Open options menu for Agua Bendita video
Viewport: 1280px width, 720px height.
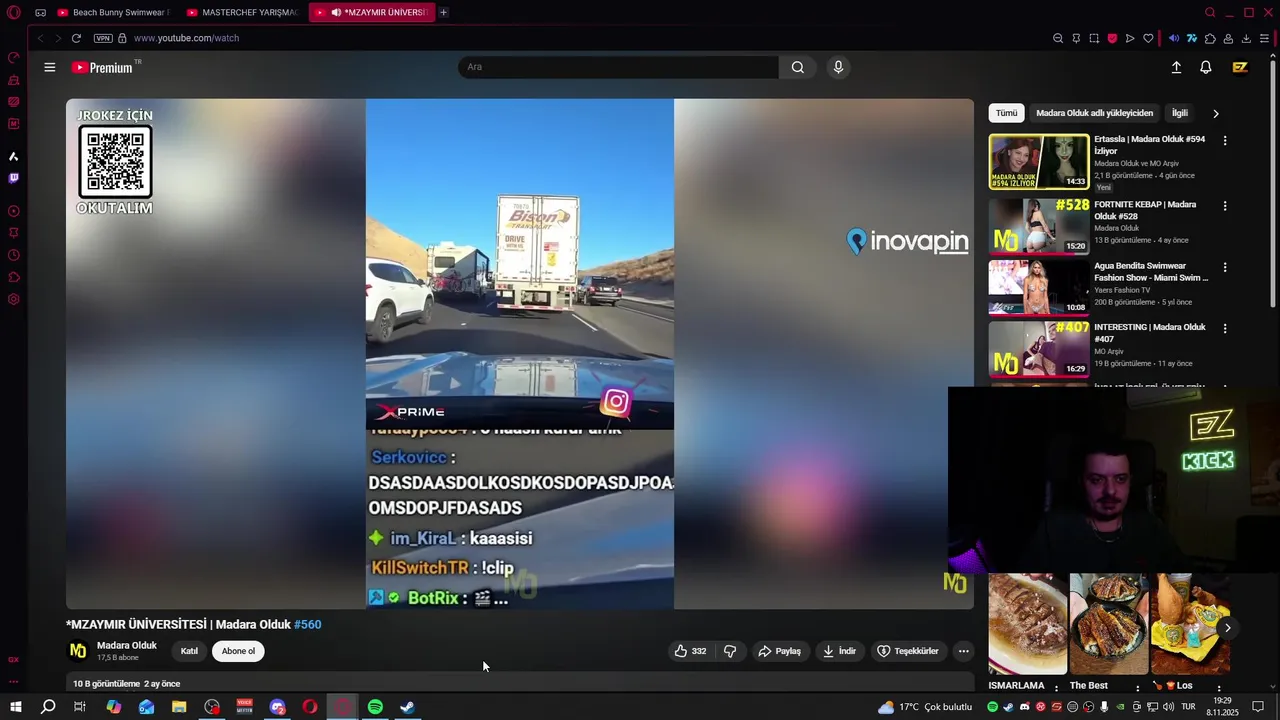point(1225,268)
